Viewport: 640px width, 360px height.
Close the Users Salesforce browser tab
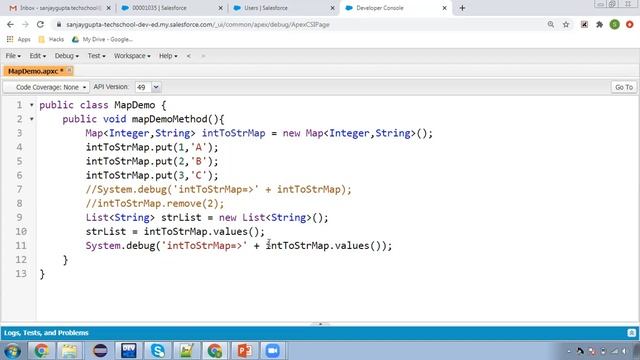pyautogui.click(x=332, y=8)
